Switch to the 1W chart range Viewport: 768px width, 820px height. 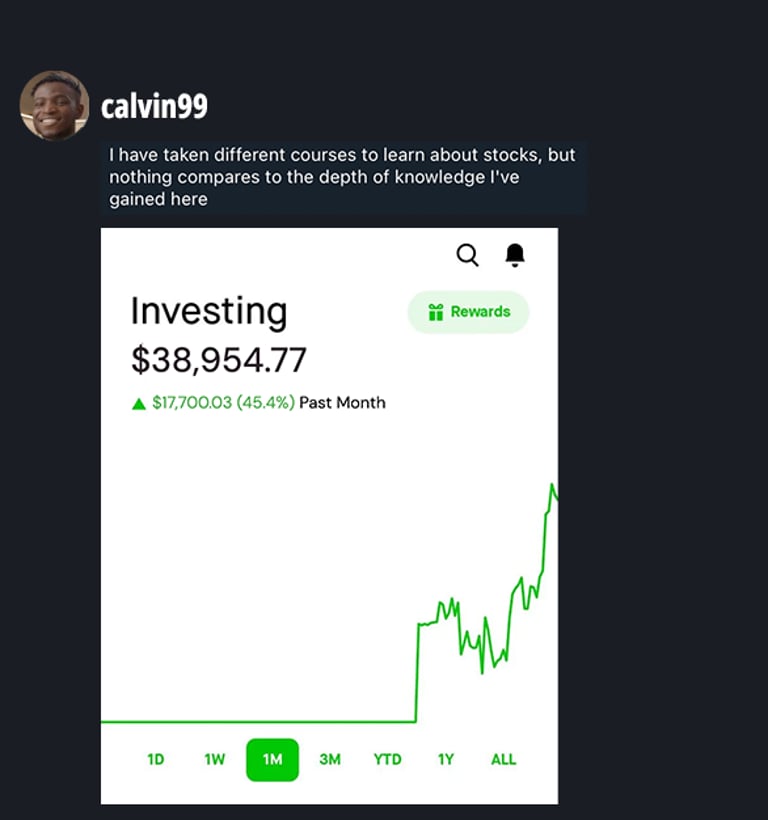coord(214,759)
